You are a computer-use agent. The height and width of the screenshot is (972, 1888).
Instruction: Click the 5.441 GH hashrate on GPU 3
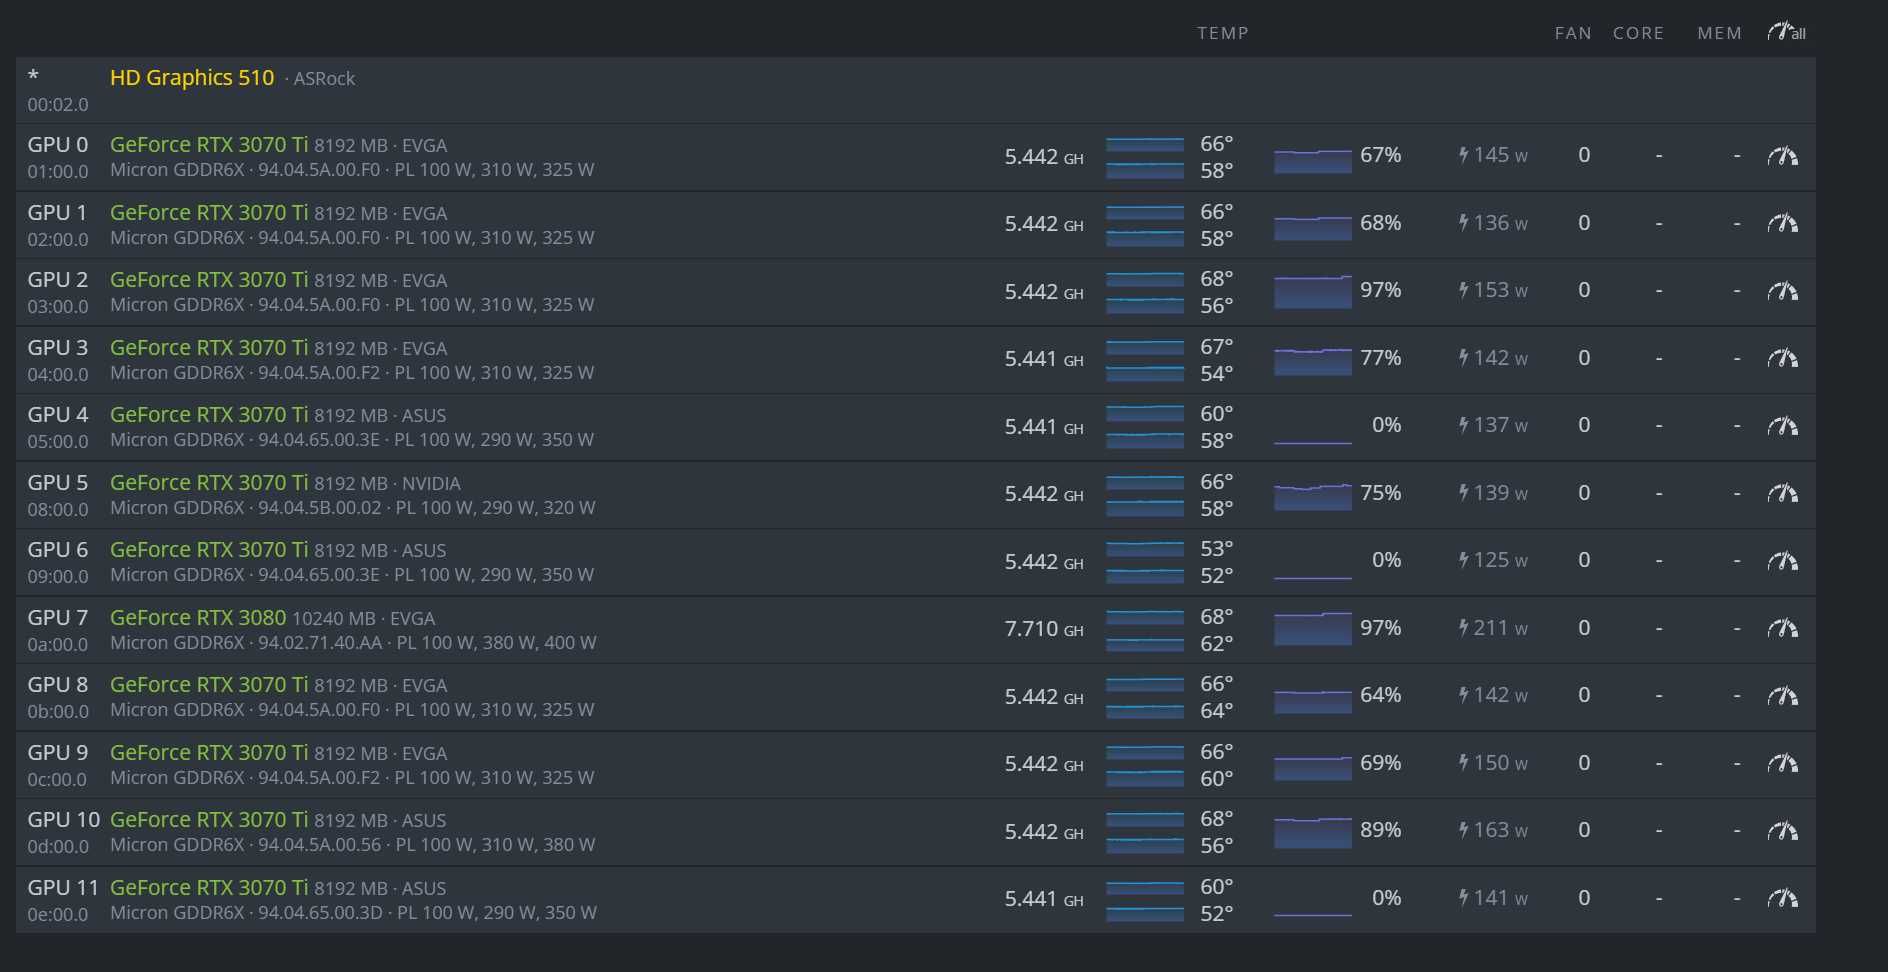1044,359
